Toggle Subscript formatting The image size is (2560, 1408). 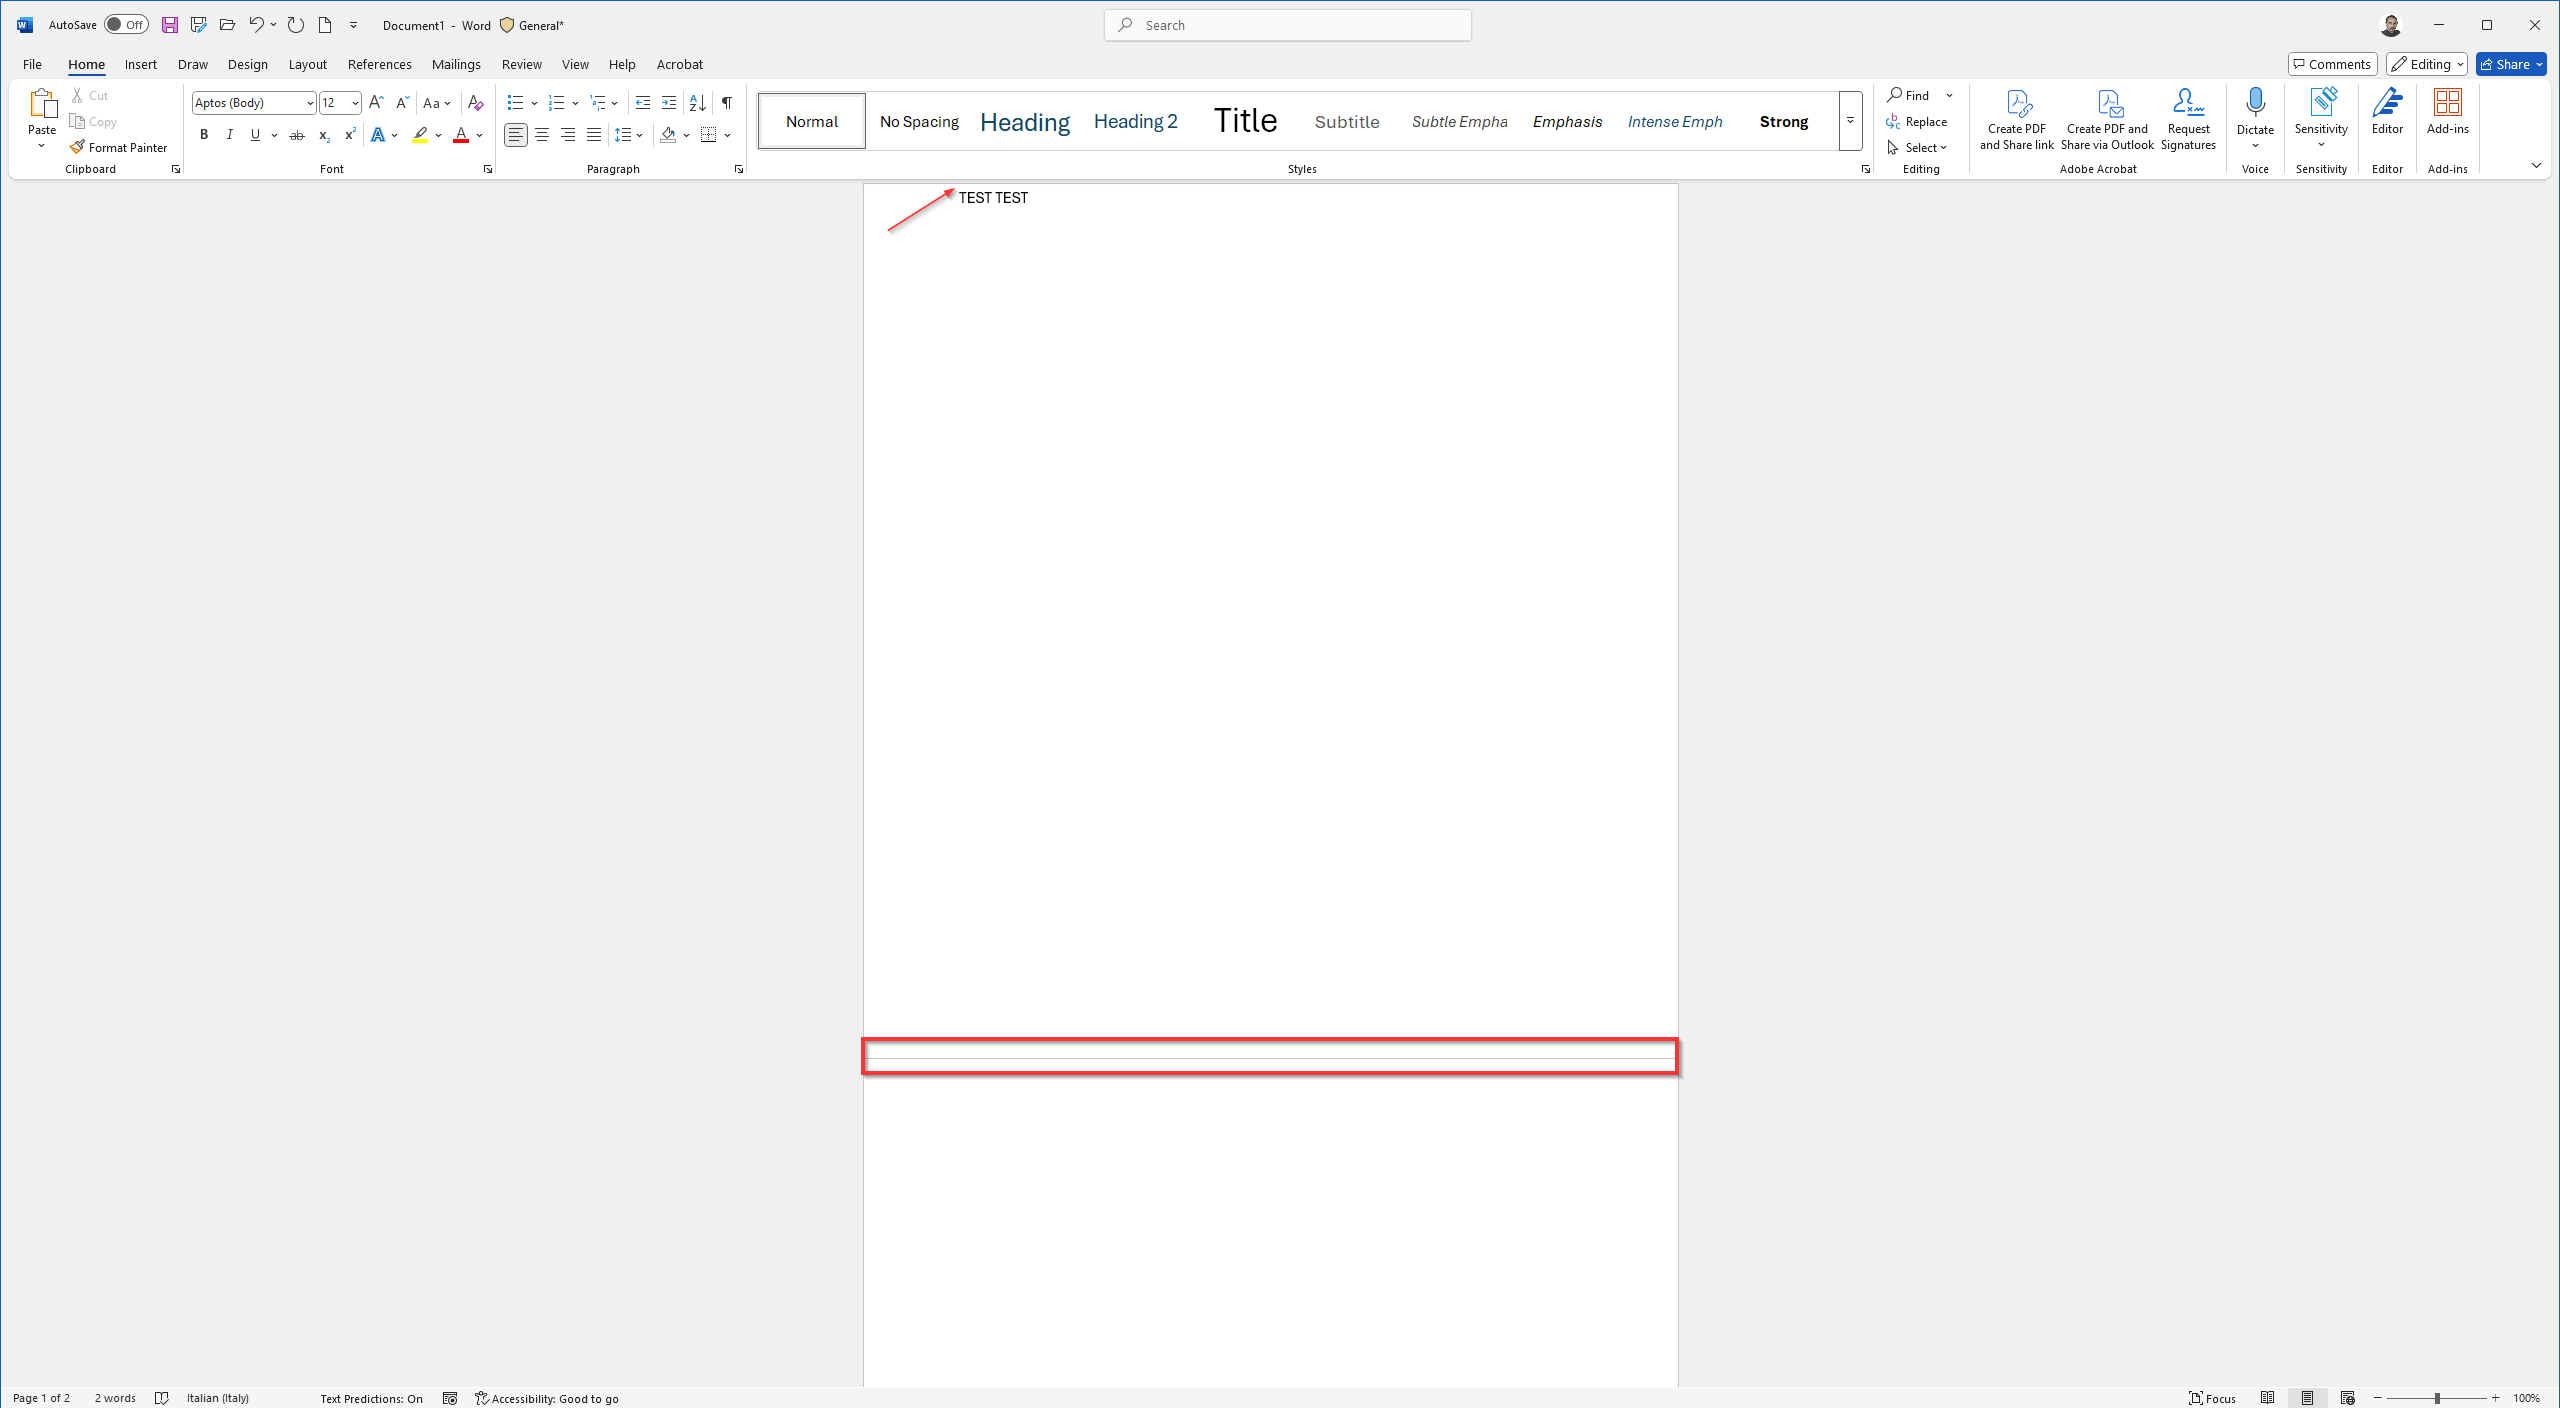point(324,135)
